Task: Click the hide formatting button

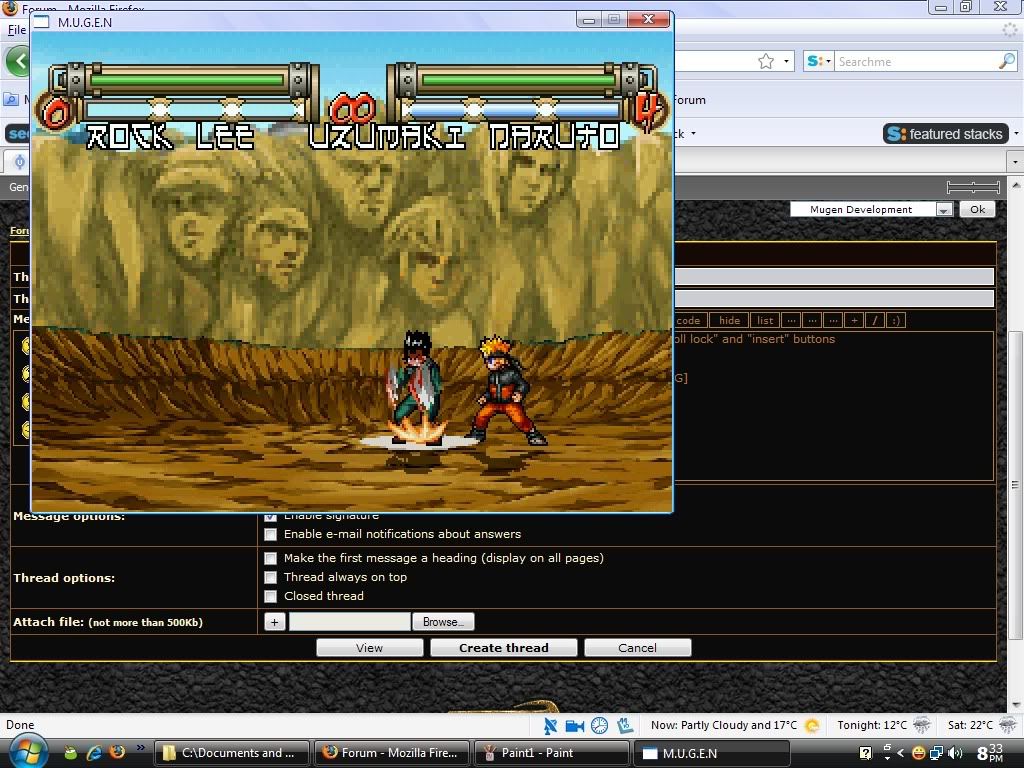Action: tap(729, 320)
